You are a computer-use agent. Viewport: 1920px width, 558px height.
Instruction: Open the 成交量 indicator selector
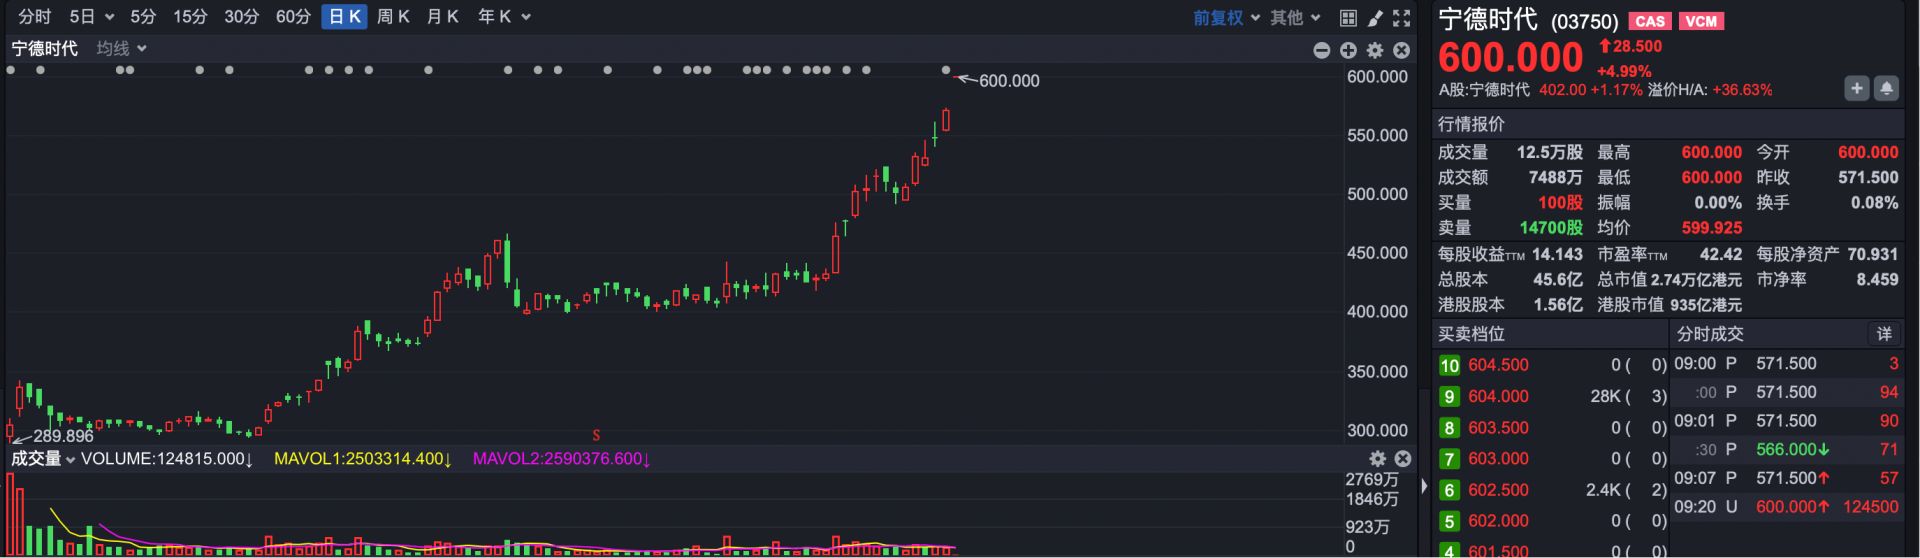click(x=43, y=459)
